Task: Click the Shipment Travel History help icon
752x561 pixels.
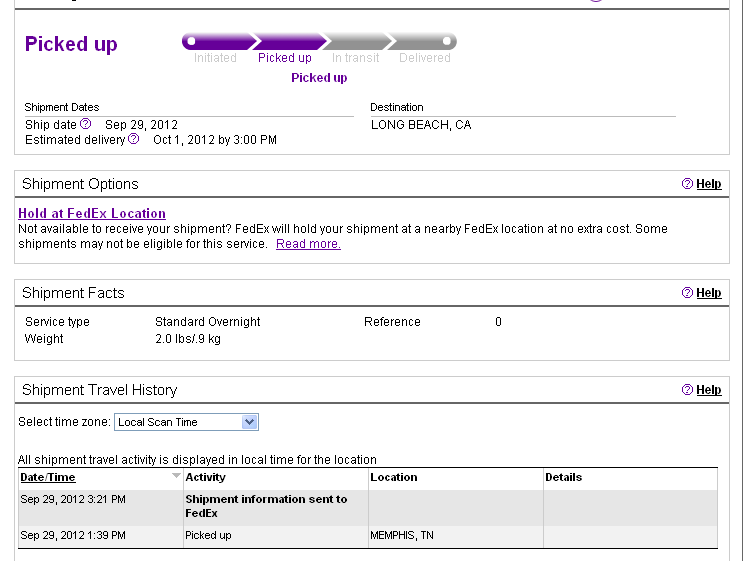Action: (687, 390)
